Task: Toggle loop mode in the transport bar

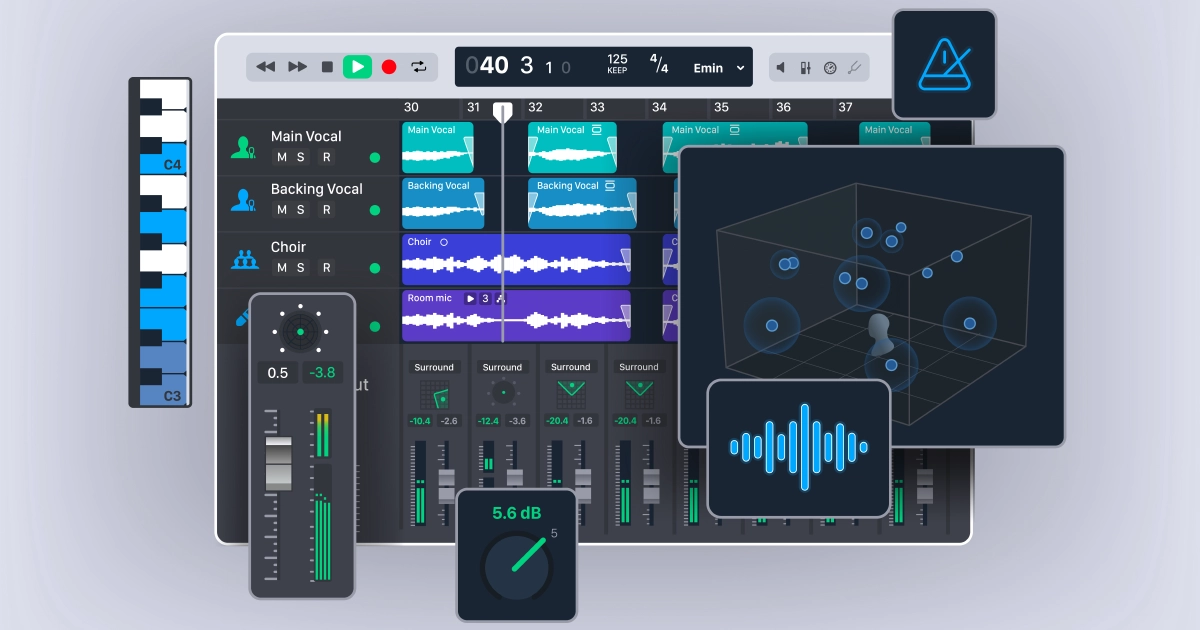Action: tap(419, 67)
